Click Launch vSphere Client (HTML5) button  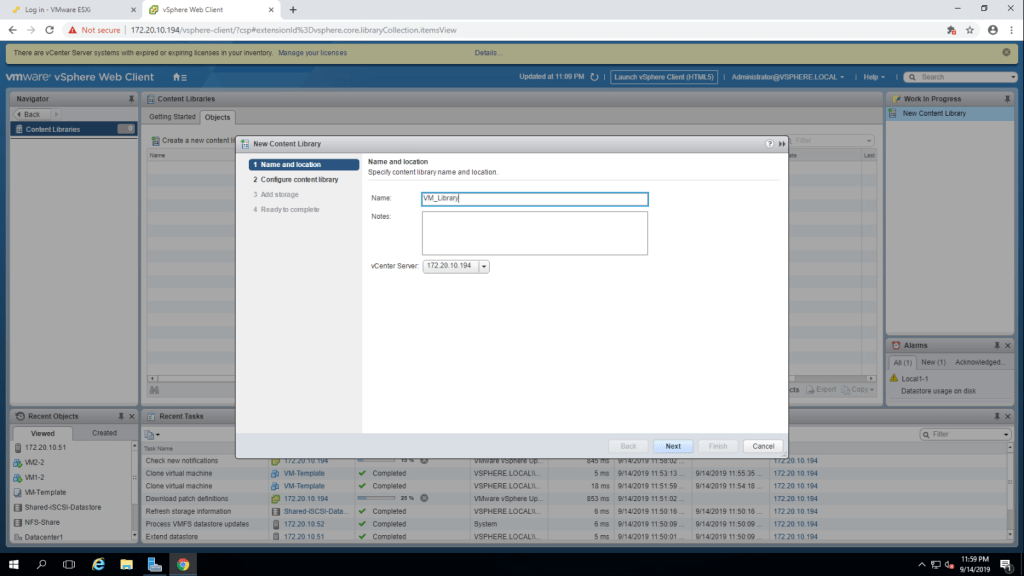665,77
